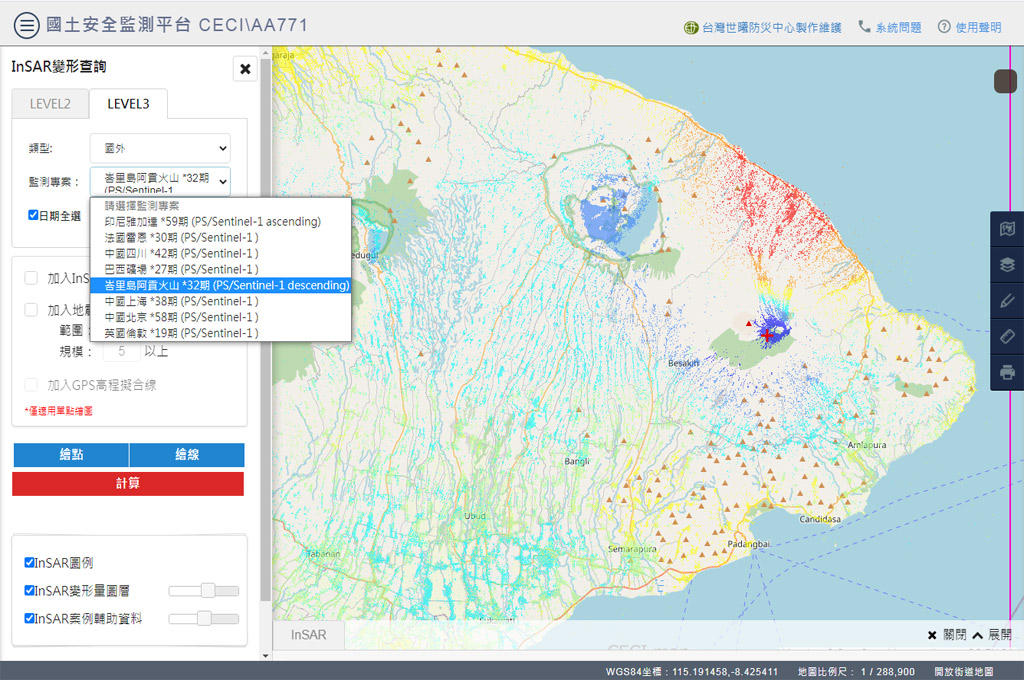Open the 類型 dropdown showing 國外
The width and height of the screenshot is (1024, 680).
point(160,148)
